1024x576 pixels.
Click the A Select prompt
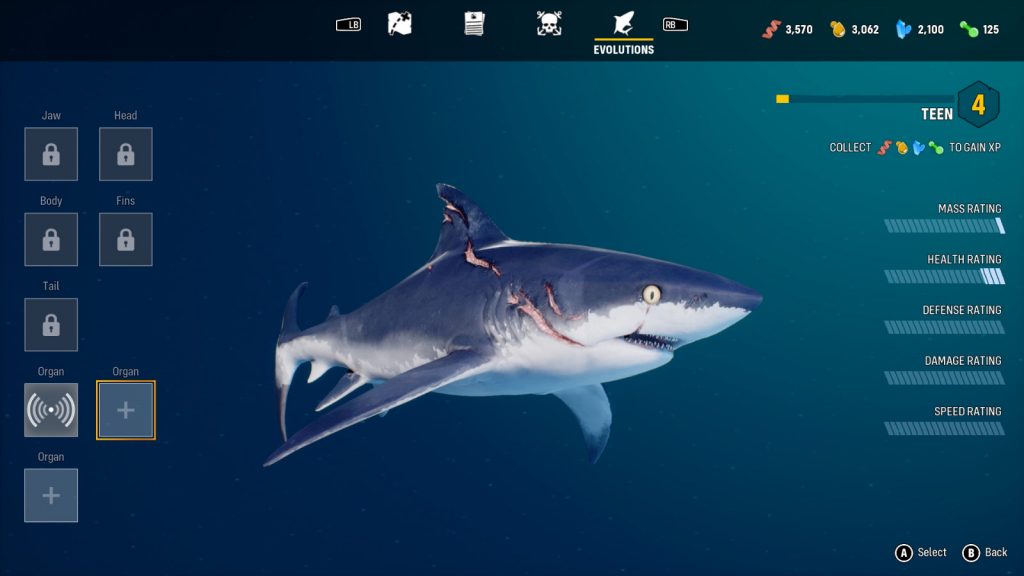click(x=921, y=553)
